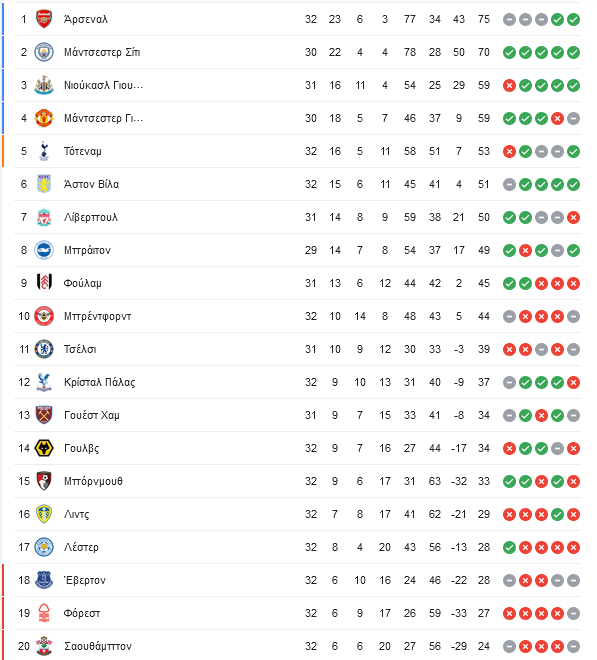Open the Άστον Βίλα team link
This screenshot has height=660, width=597.
(91, 184)
